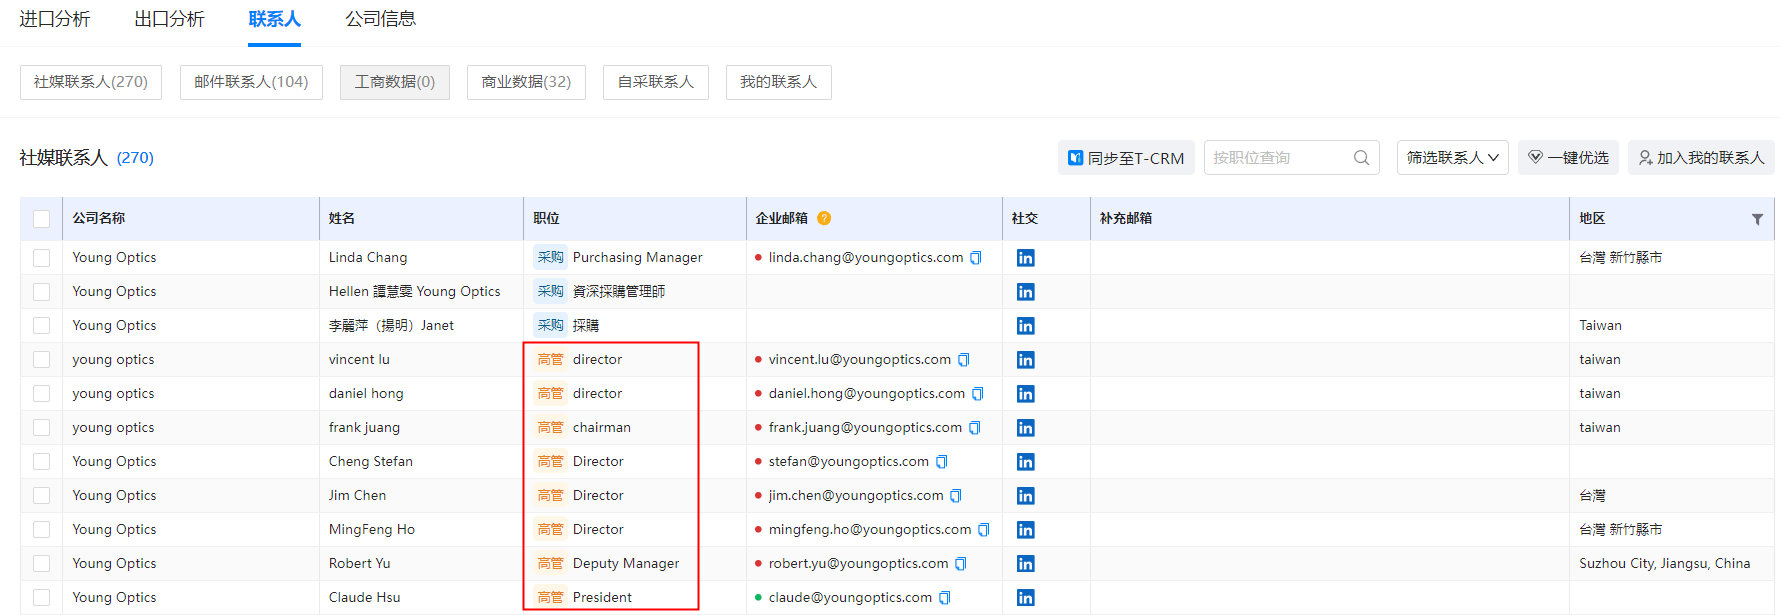Focus the 按职位查询 search field
The image size is (1780, 615).
[1276, 158]
